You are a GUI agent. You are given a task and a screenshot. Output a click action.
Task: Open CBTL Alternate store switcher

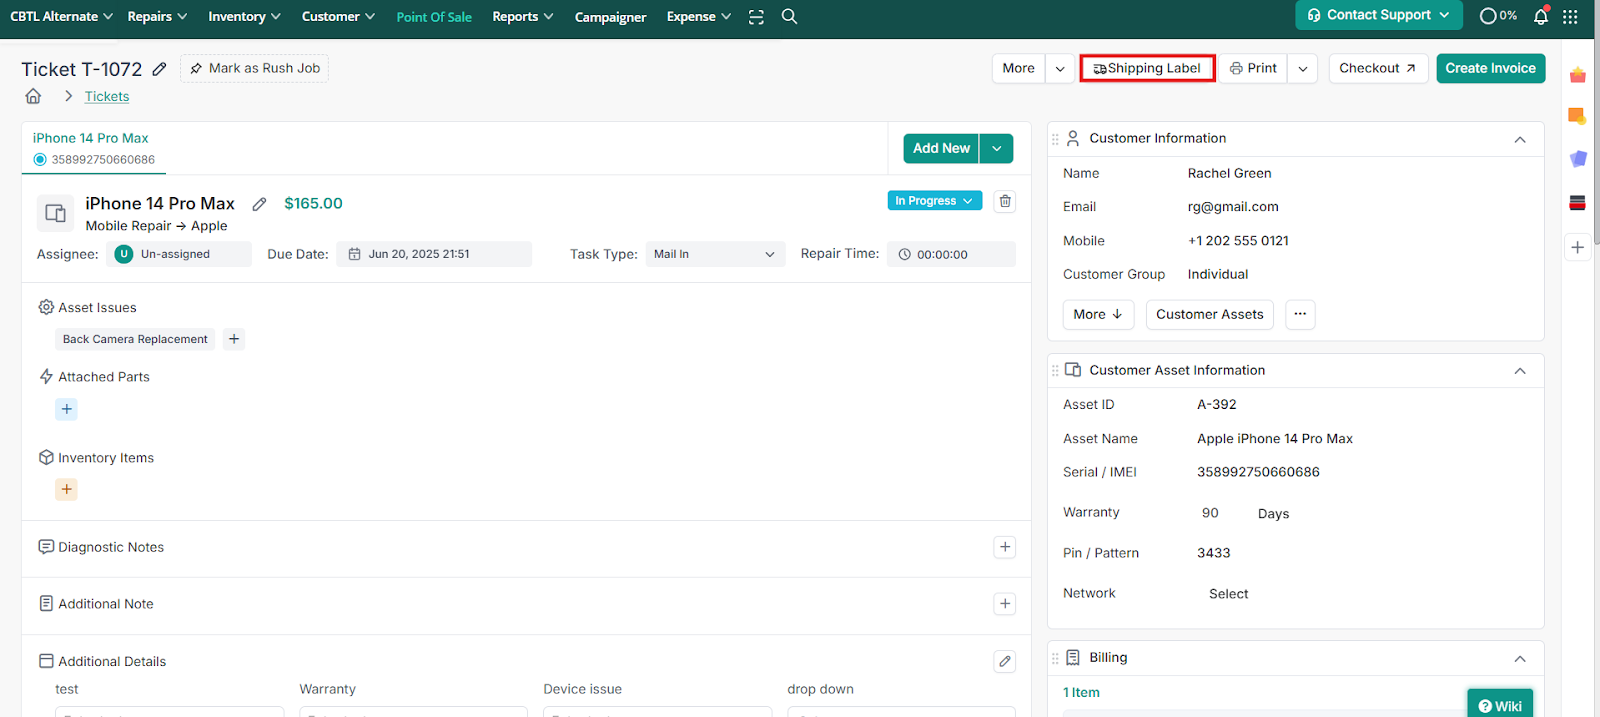tap(61, 17)
